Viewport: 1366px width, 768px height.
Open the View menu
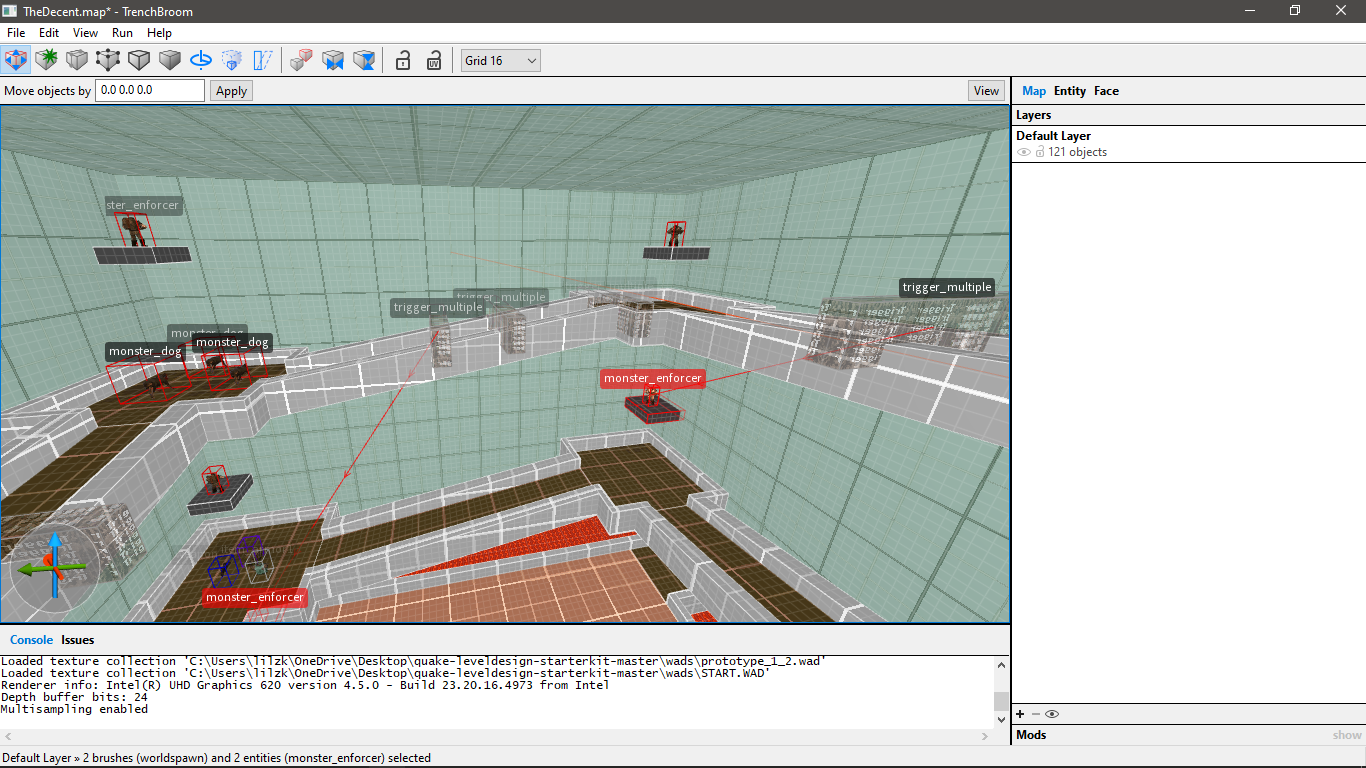tap(86, 33)
